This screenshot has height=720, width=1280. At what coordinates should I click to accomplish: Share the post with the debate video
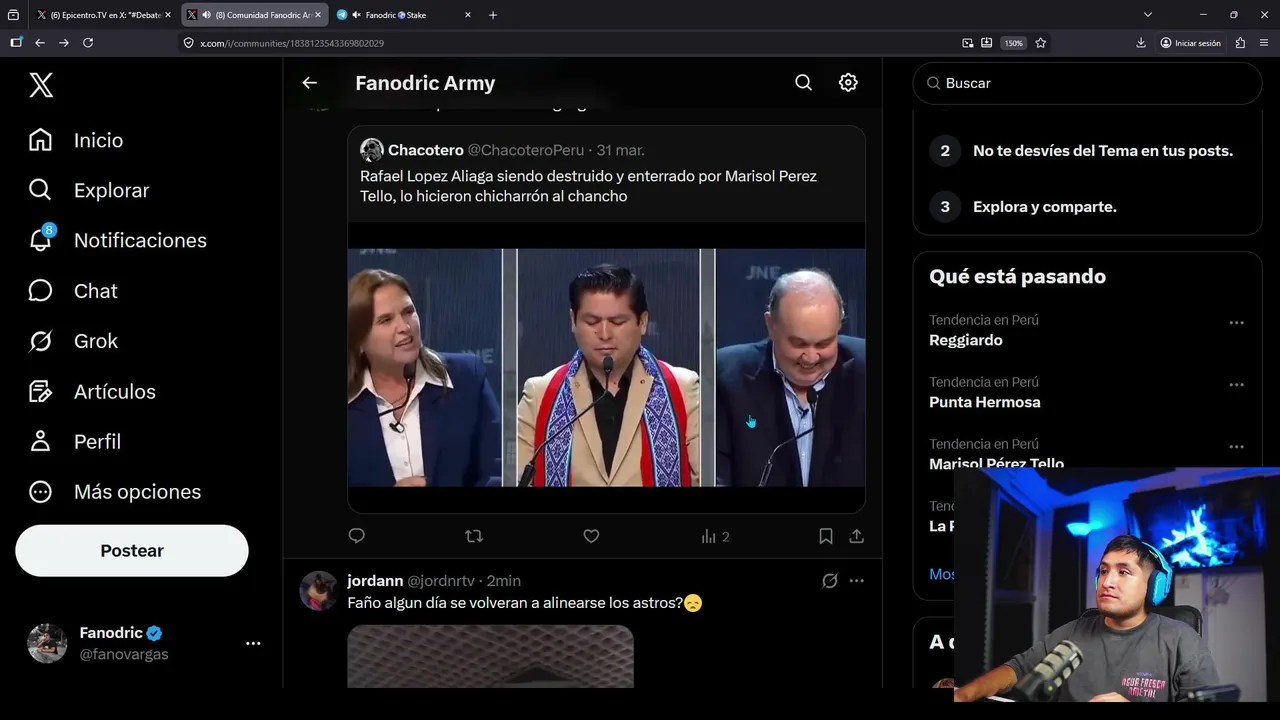point(857,536)
